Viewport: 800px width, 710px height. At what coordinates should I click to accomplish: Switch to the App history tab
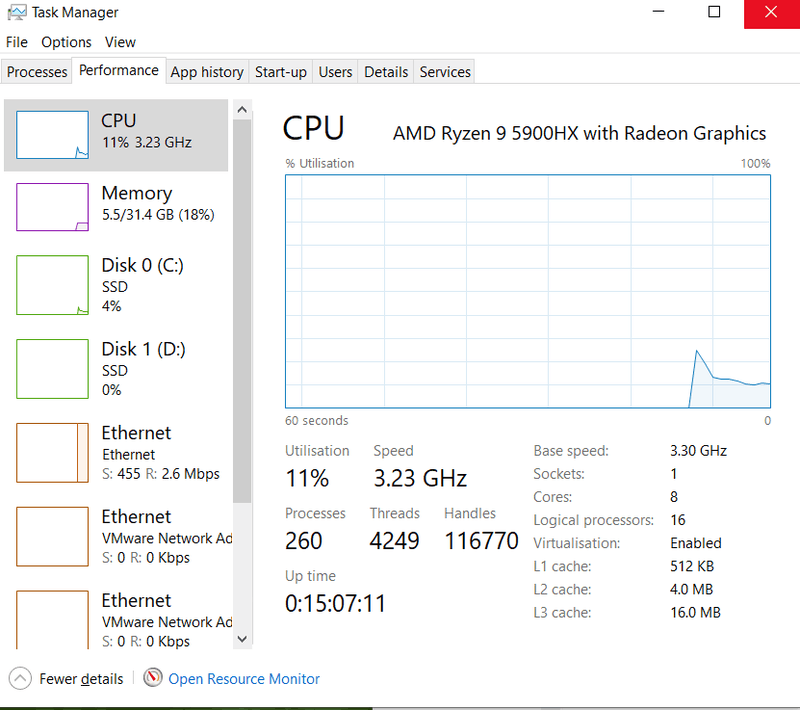(x=207, y=72)
